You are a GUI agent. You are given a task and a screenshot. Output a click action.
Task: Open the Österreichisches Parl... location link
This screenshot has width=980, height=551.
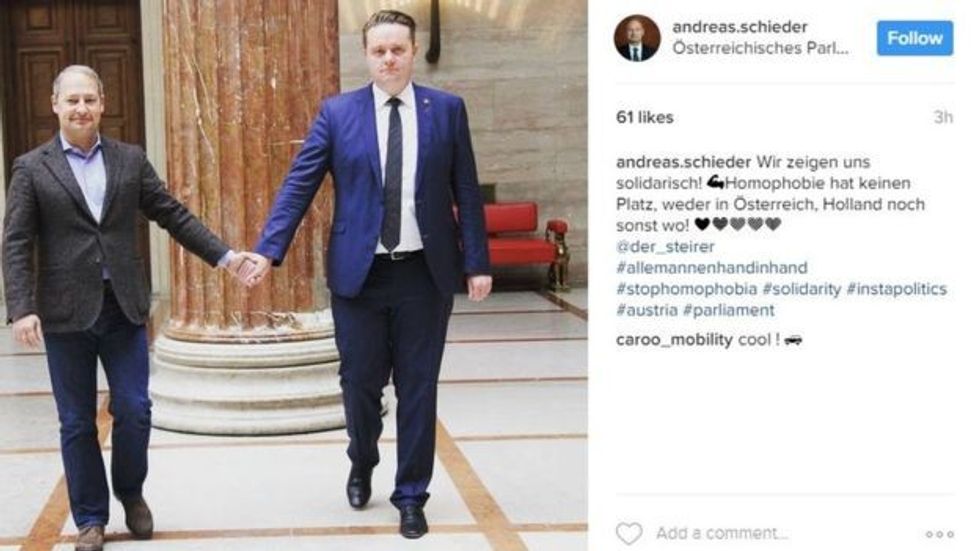pyautogui.click(x=761, y=48)
